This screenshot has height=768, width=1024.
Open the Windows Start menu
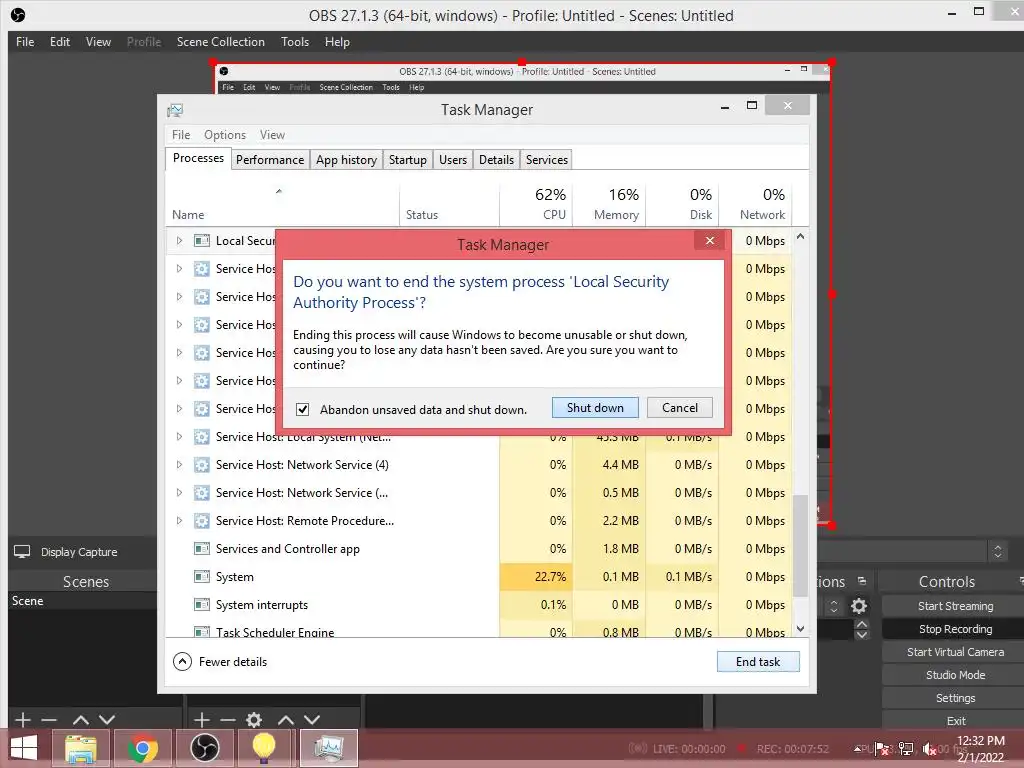pyautogui.click(x=24, y=748)
